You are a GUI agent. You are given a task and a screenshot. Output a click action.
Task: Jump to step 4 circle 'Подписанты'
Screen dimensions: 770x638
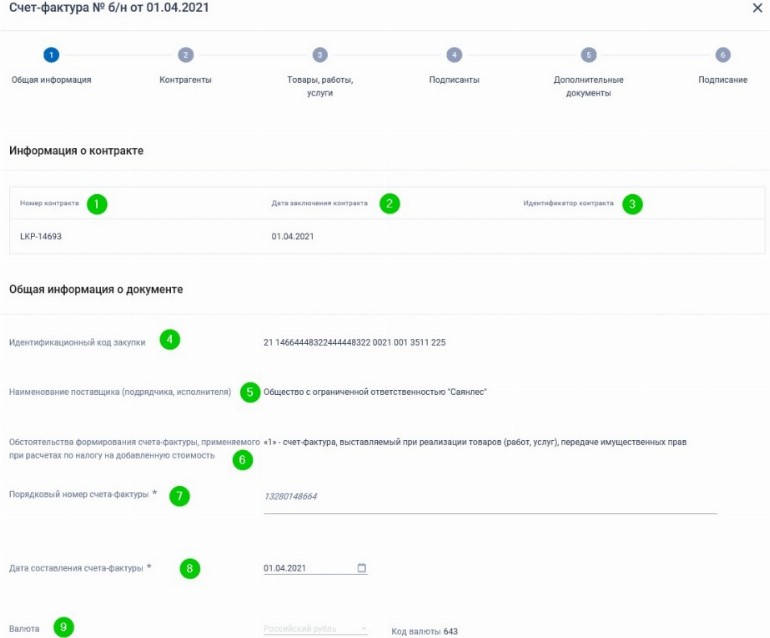click(x=454, y=55)
